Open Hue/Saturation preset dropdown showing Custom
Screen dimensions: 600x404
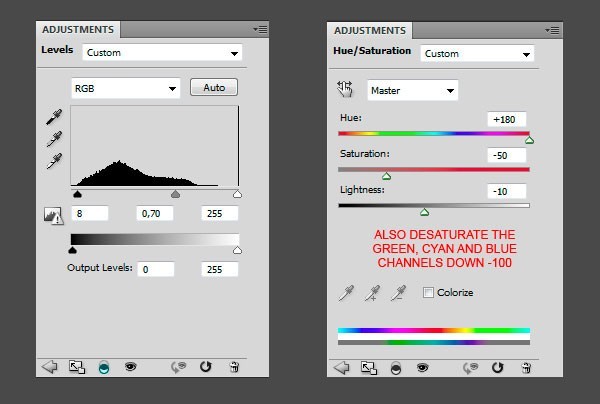pos(477,54)
